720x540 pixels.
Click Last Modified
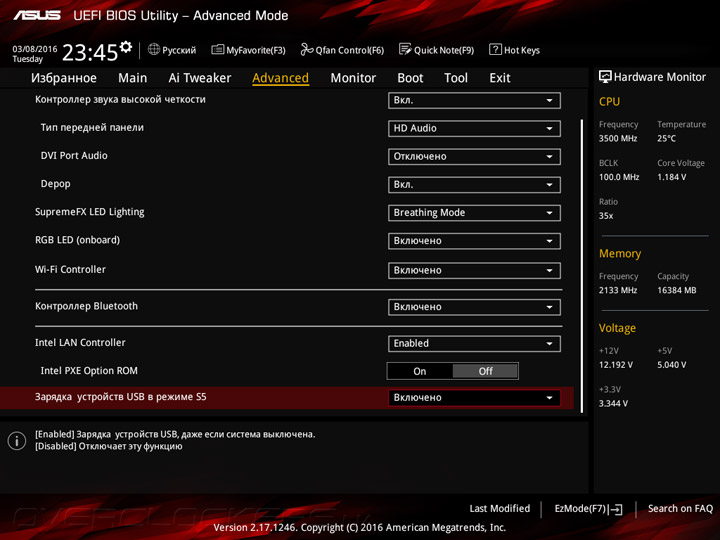500,508
